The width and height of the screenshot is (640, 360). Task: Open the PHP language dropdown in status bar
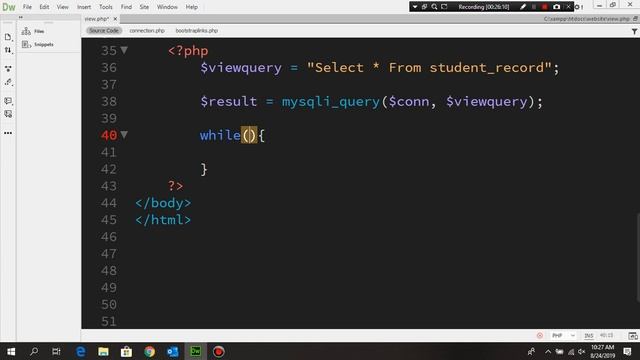tap(563, 336)
